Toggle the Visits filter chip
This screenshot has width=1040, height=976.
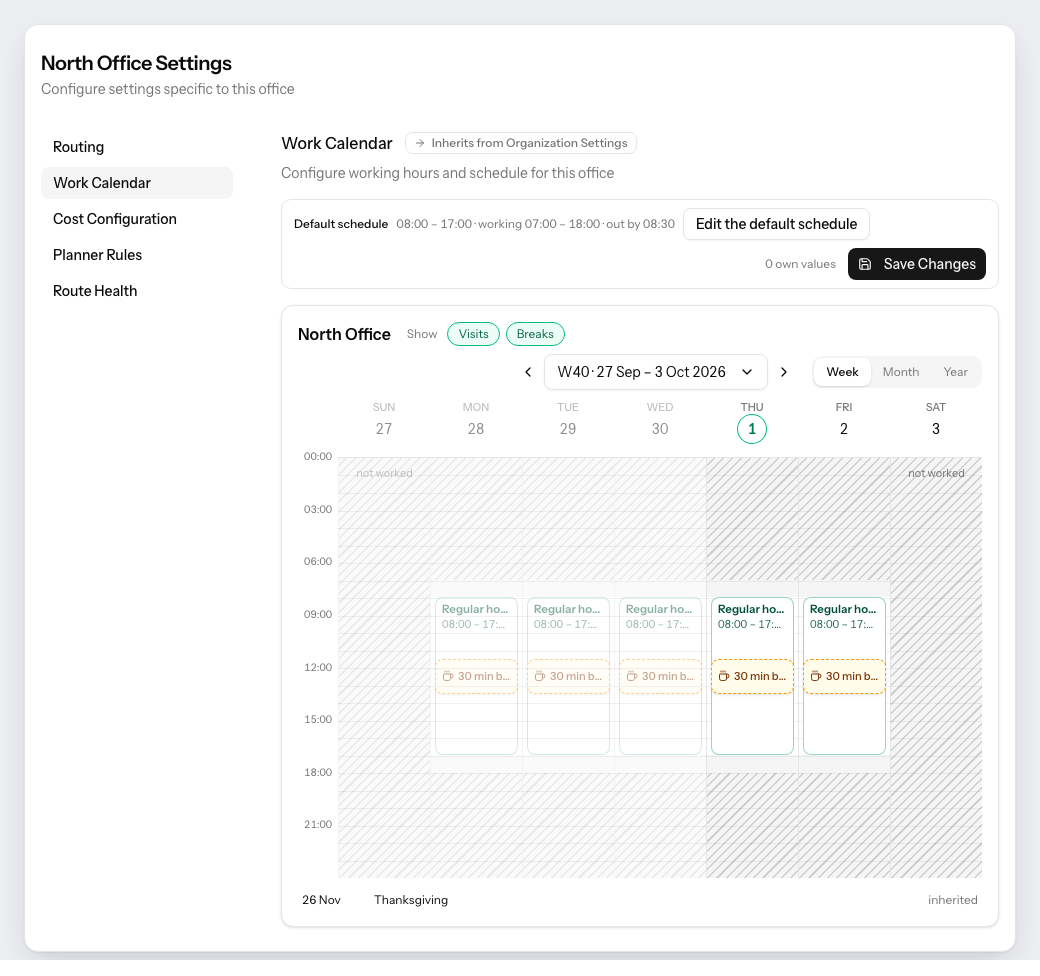click(x=474, y=334)
